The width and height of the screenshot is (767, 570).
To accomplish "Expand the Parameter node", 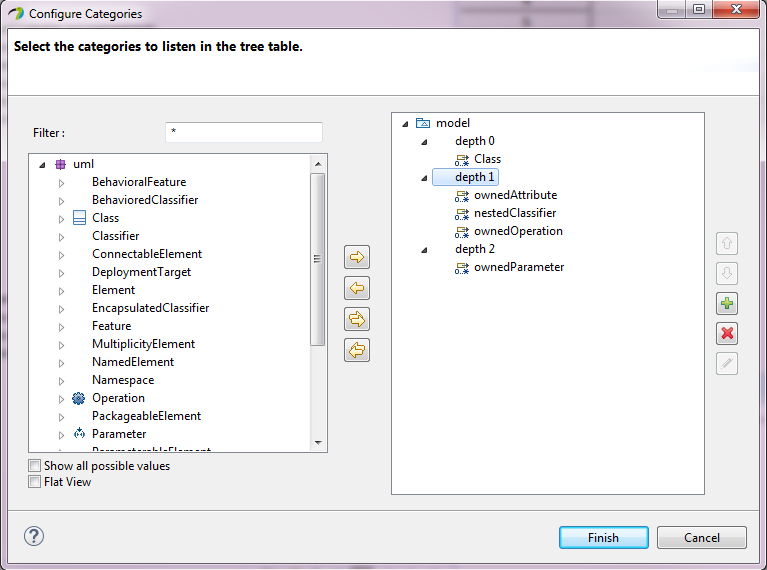I will point(61,435).
